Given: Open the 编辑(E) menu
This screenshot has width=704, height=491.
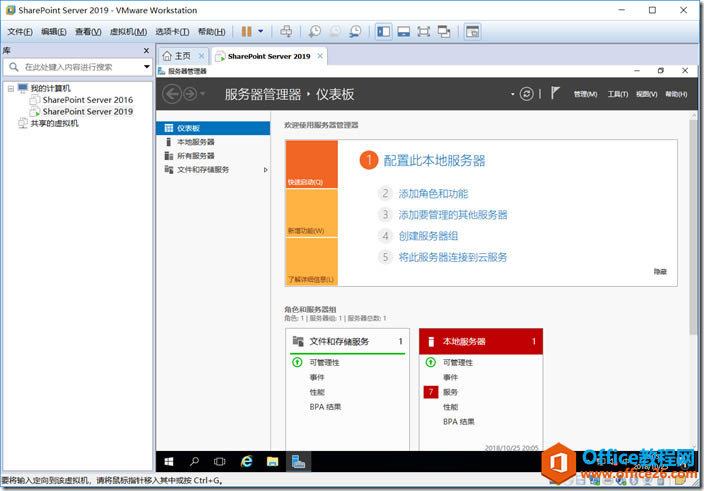Looking at the screenshot, I should (x=53, y=31).
